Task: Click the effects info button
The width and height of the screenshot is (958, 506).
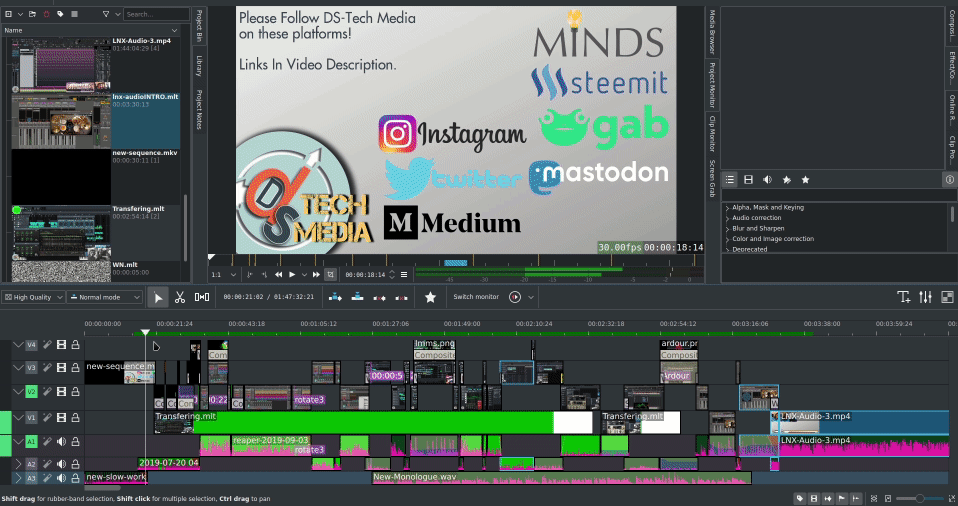Action: [x=949, y=180]
